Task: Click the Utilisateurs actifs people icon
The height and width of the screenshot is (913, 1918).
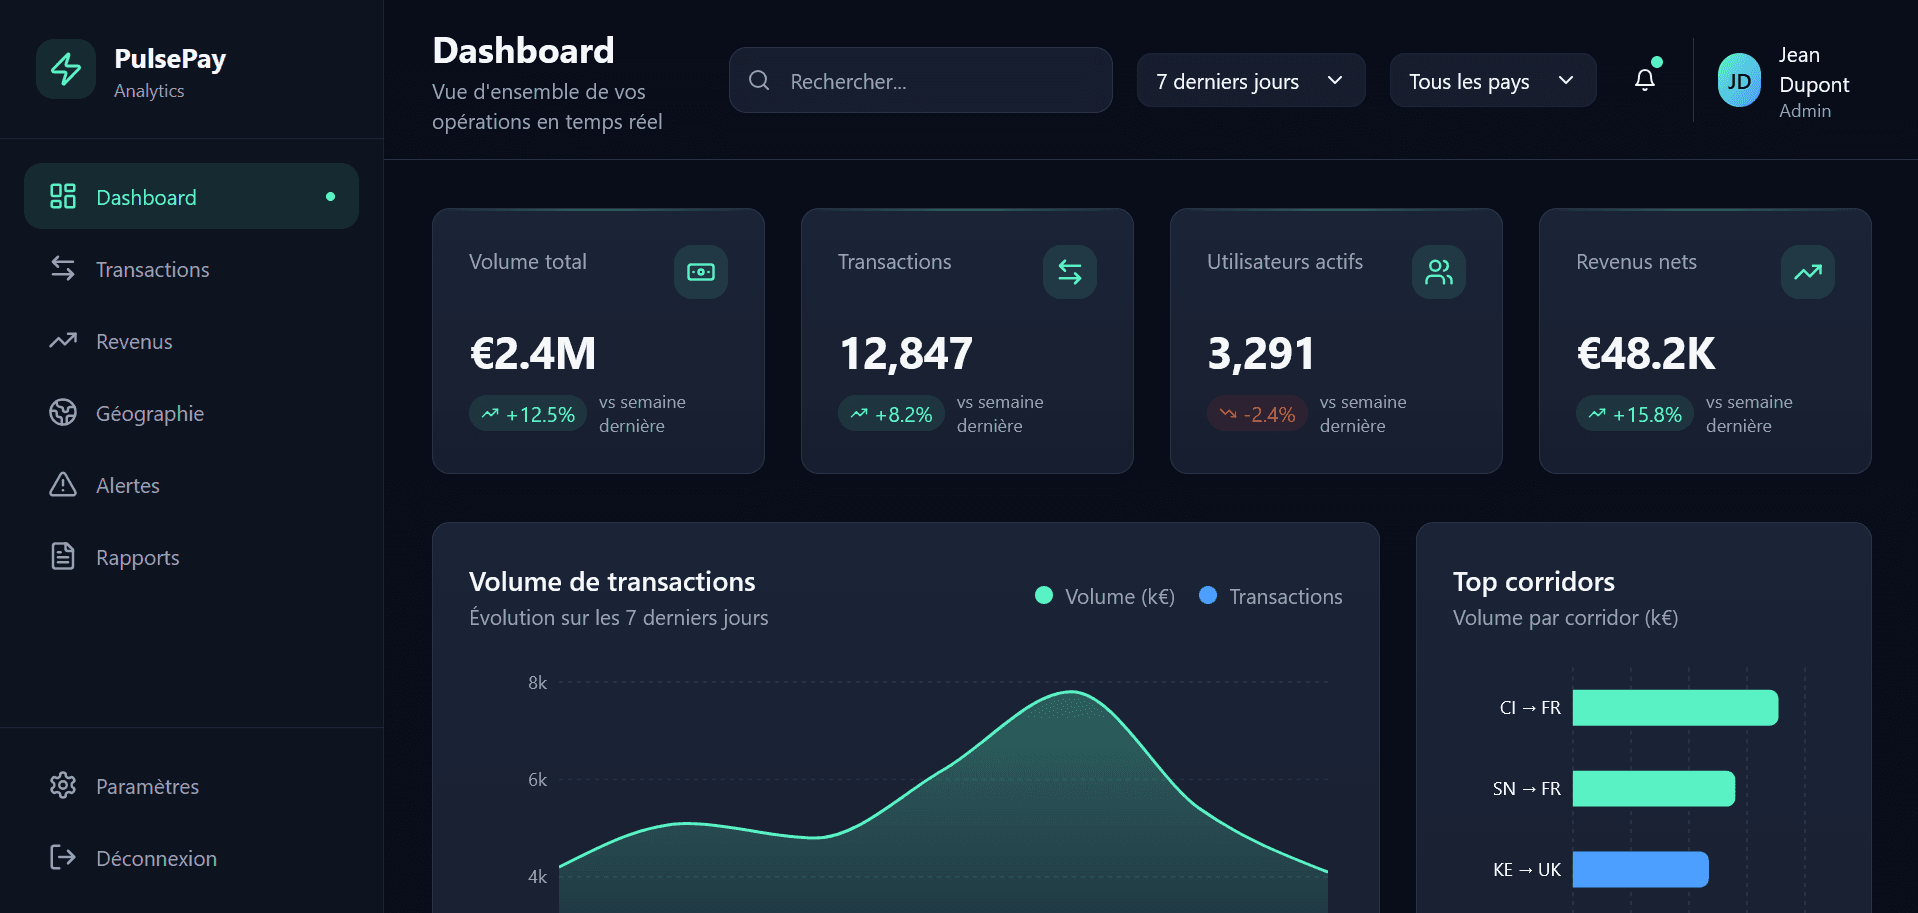Action: tap(1439, 272)
